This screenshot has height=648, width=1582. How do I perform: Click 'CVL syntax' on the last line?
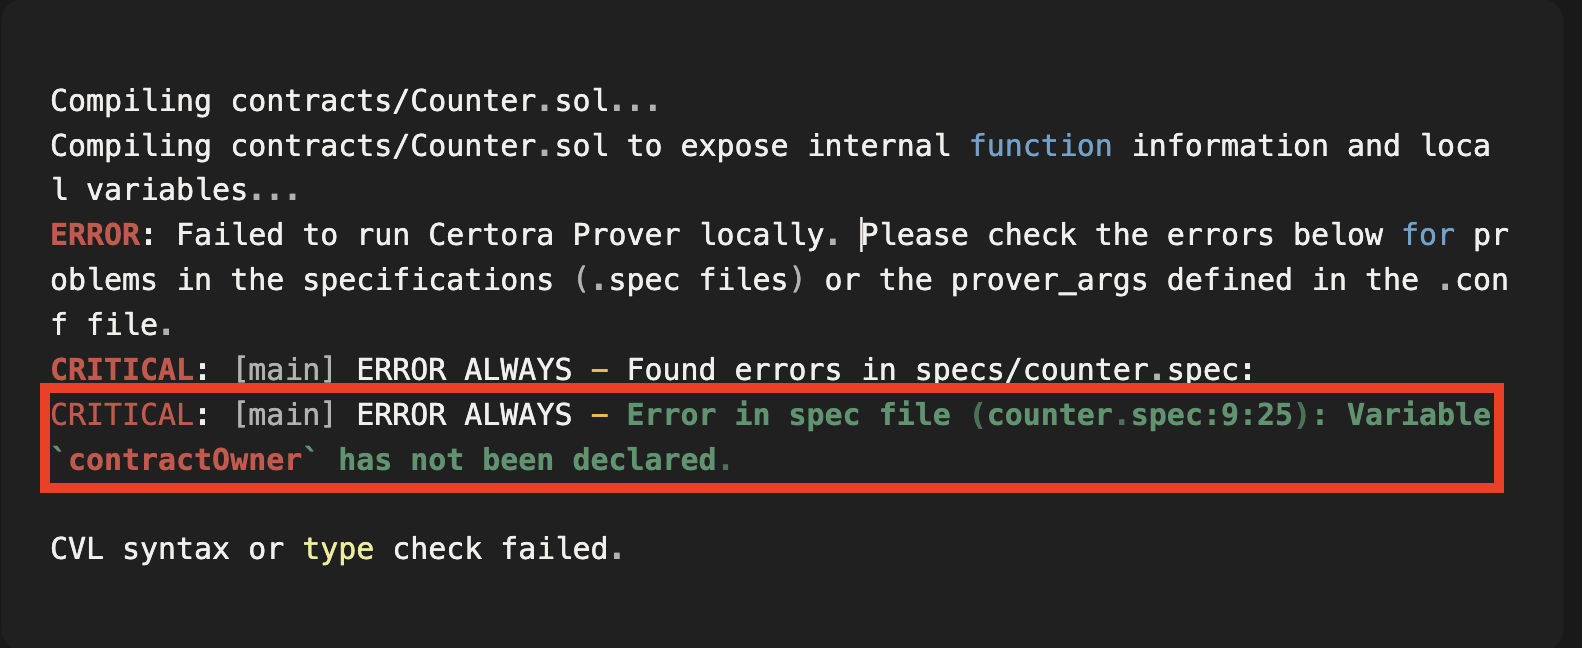[140, 549]
